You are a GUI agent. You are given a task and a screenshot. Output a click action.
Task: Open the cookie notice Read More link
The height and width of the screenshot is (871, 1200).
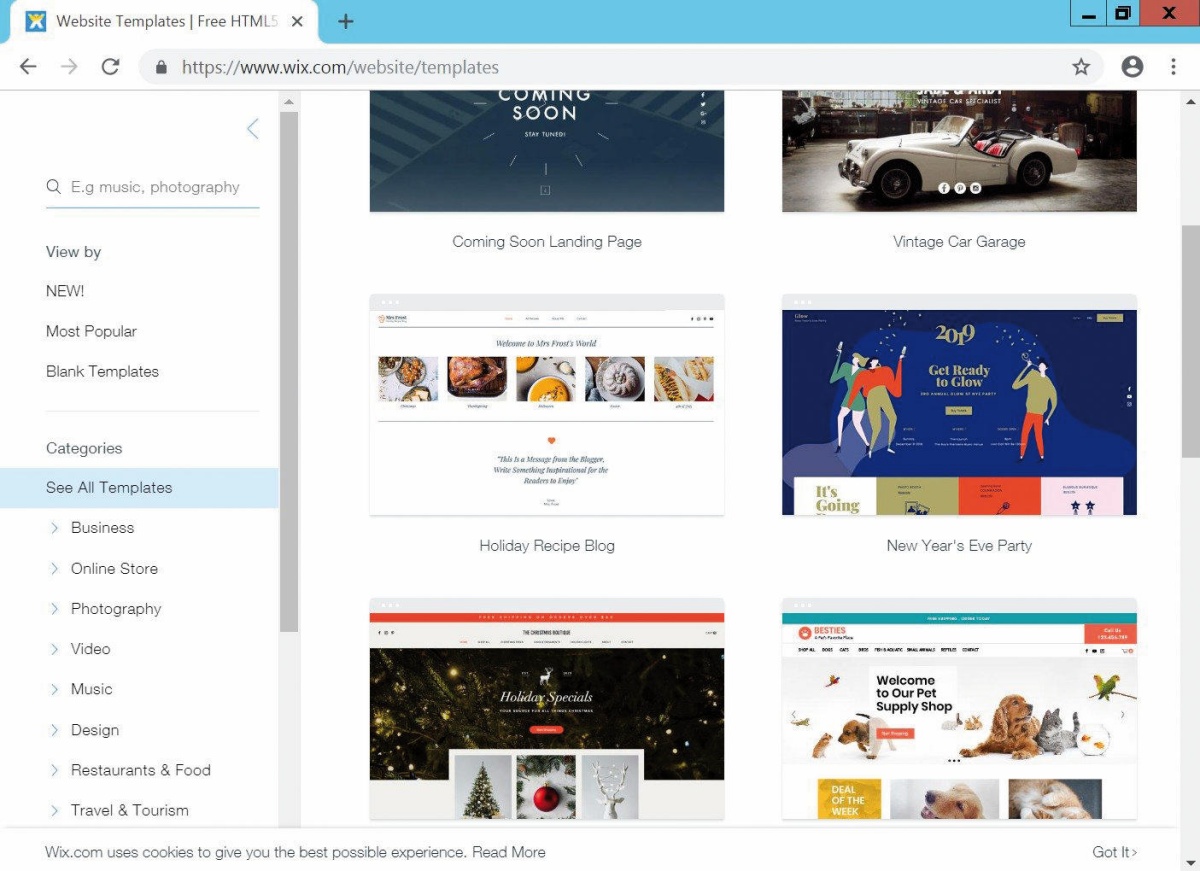[x=509, y=852]
